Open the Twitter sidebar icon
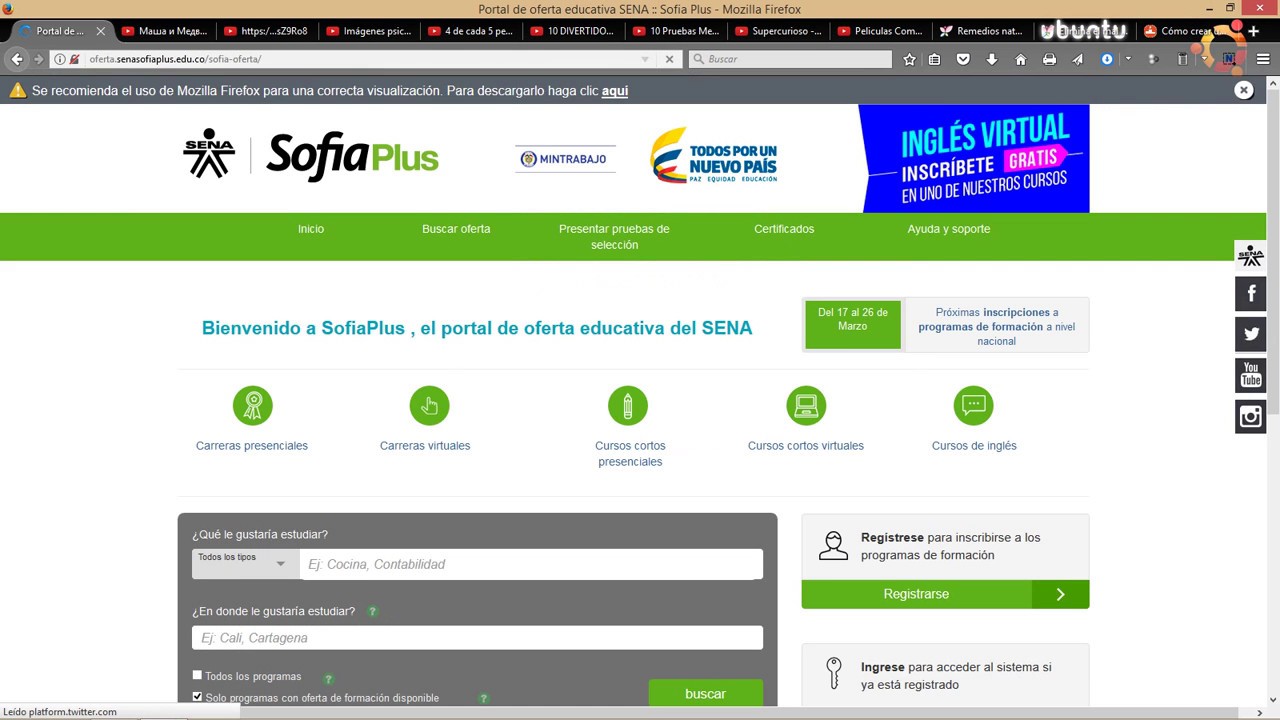The image size is (1280, 720). click(1250, 335)
